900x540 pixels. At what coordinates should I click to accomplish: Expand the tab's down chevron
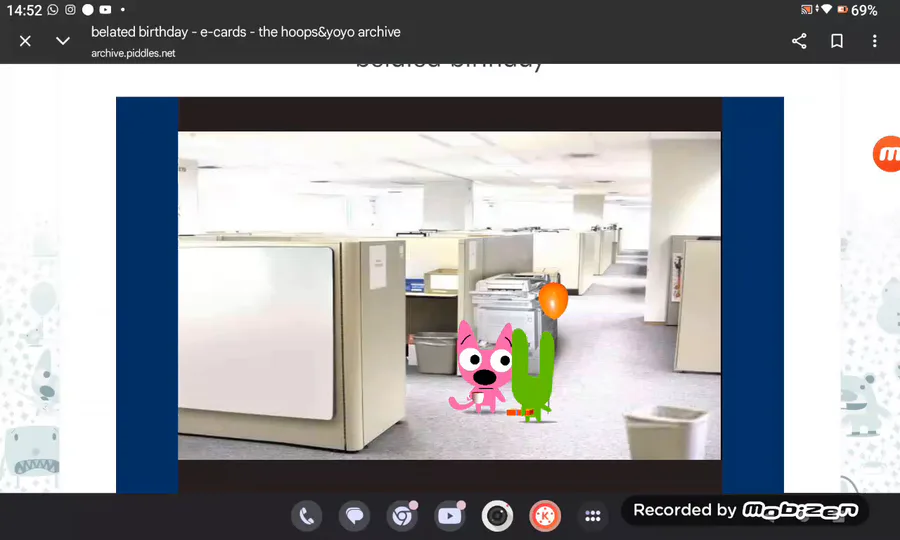coord(63,41)
